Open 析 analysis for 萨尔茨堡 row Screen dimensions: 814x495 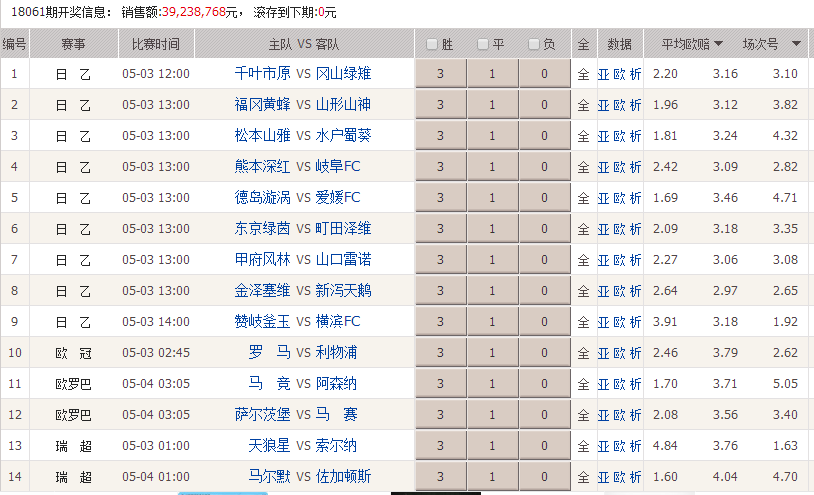click(x=635, y=415)
